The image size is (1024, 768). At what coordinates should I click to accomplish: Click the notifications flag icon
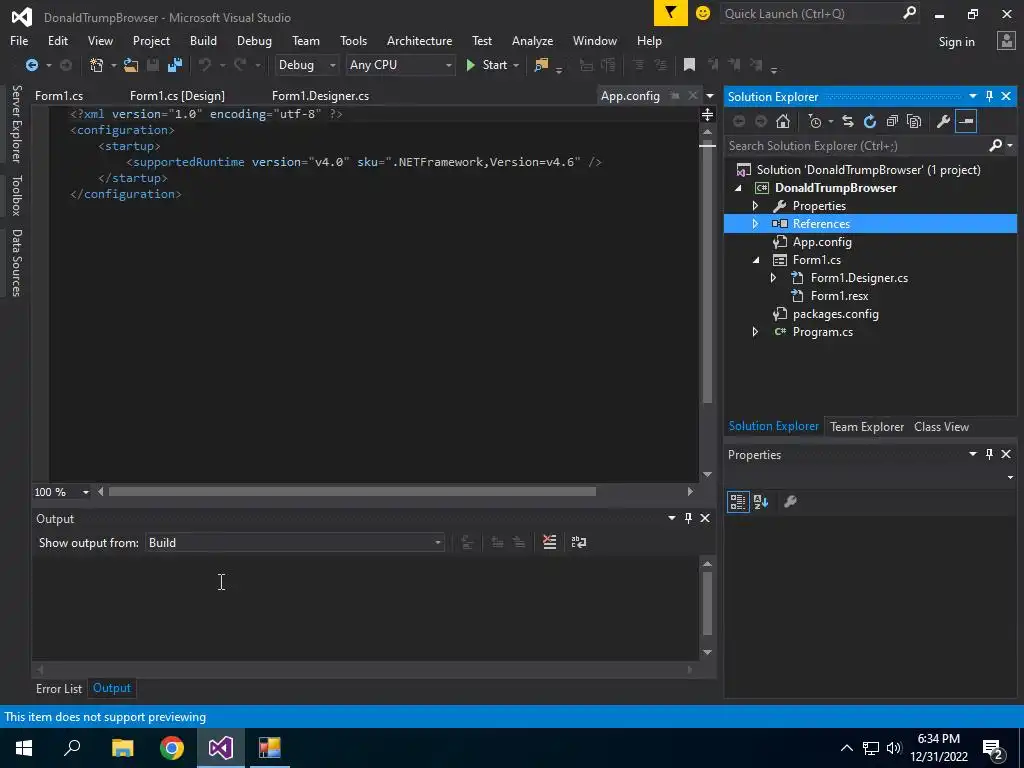pos(671,13)
